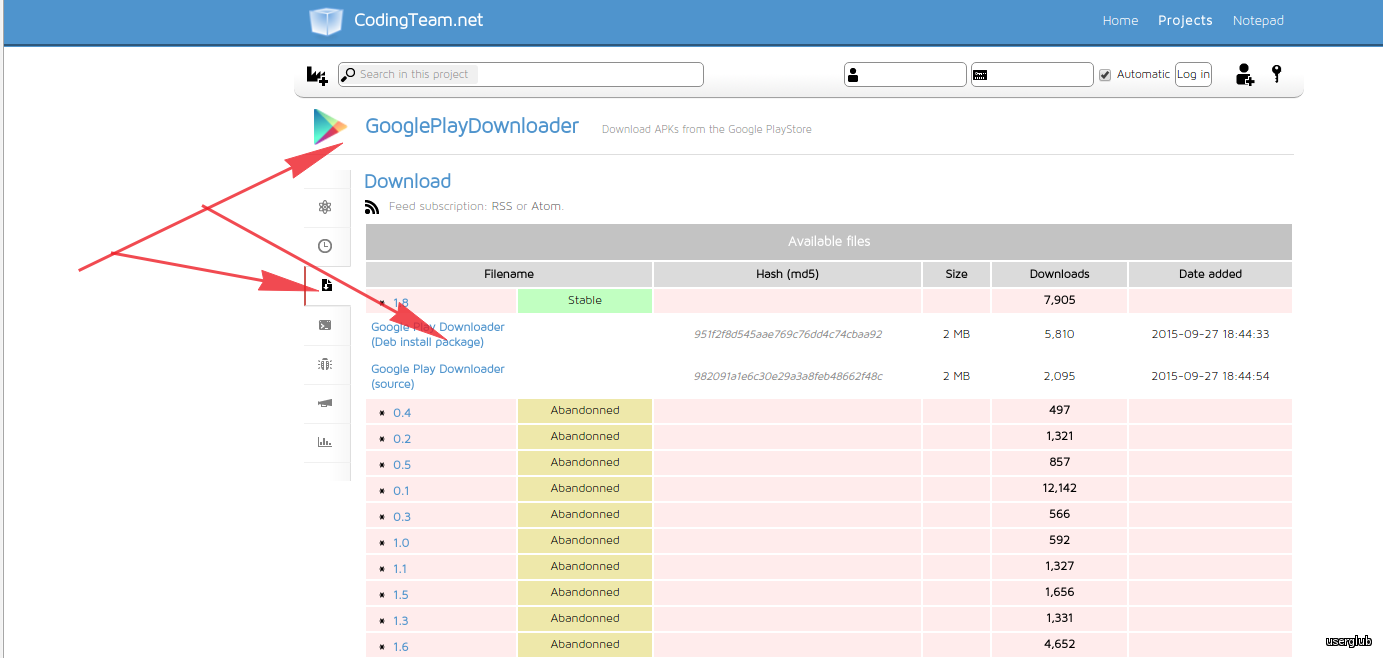Click the Filename column header

(509, 274)
